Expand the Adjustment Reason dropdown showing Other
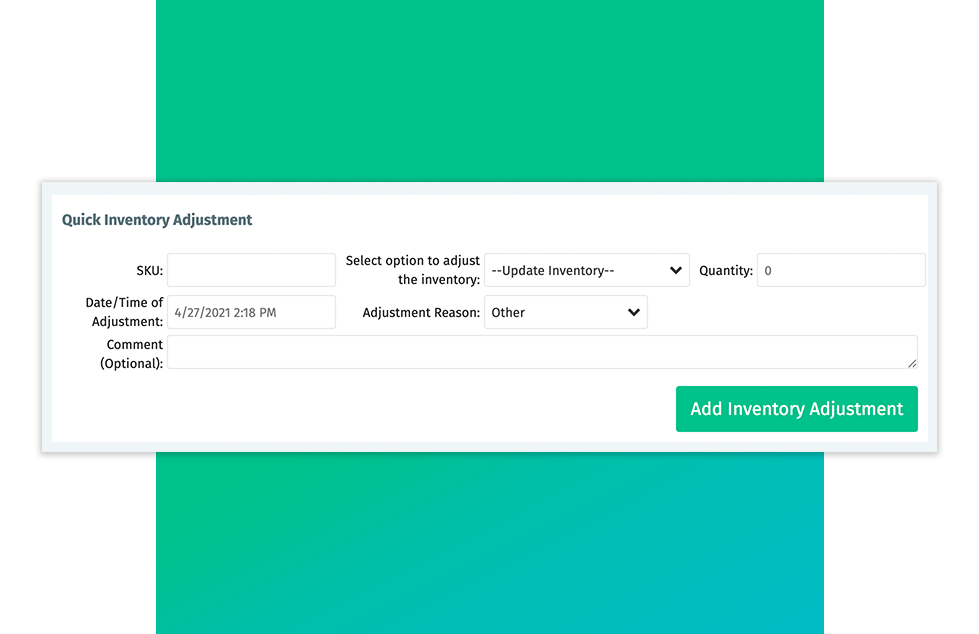 tap(565, 312)
